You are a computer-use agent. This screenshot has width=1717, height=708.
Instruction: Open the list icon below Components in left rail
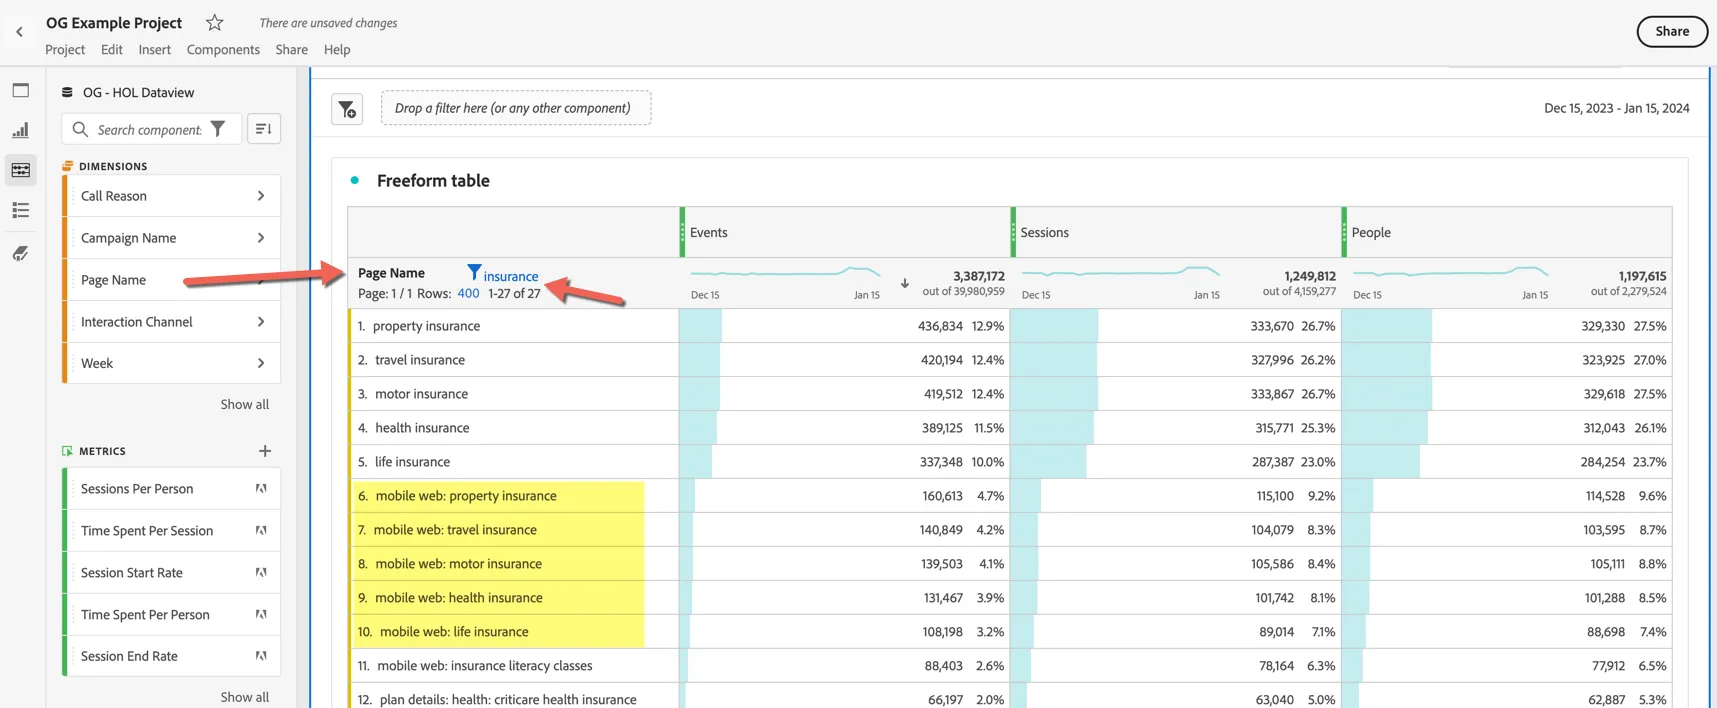(20, 210)
